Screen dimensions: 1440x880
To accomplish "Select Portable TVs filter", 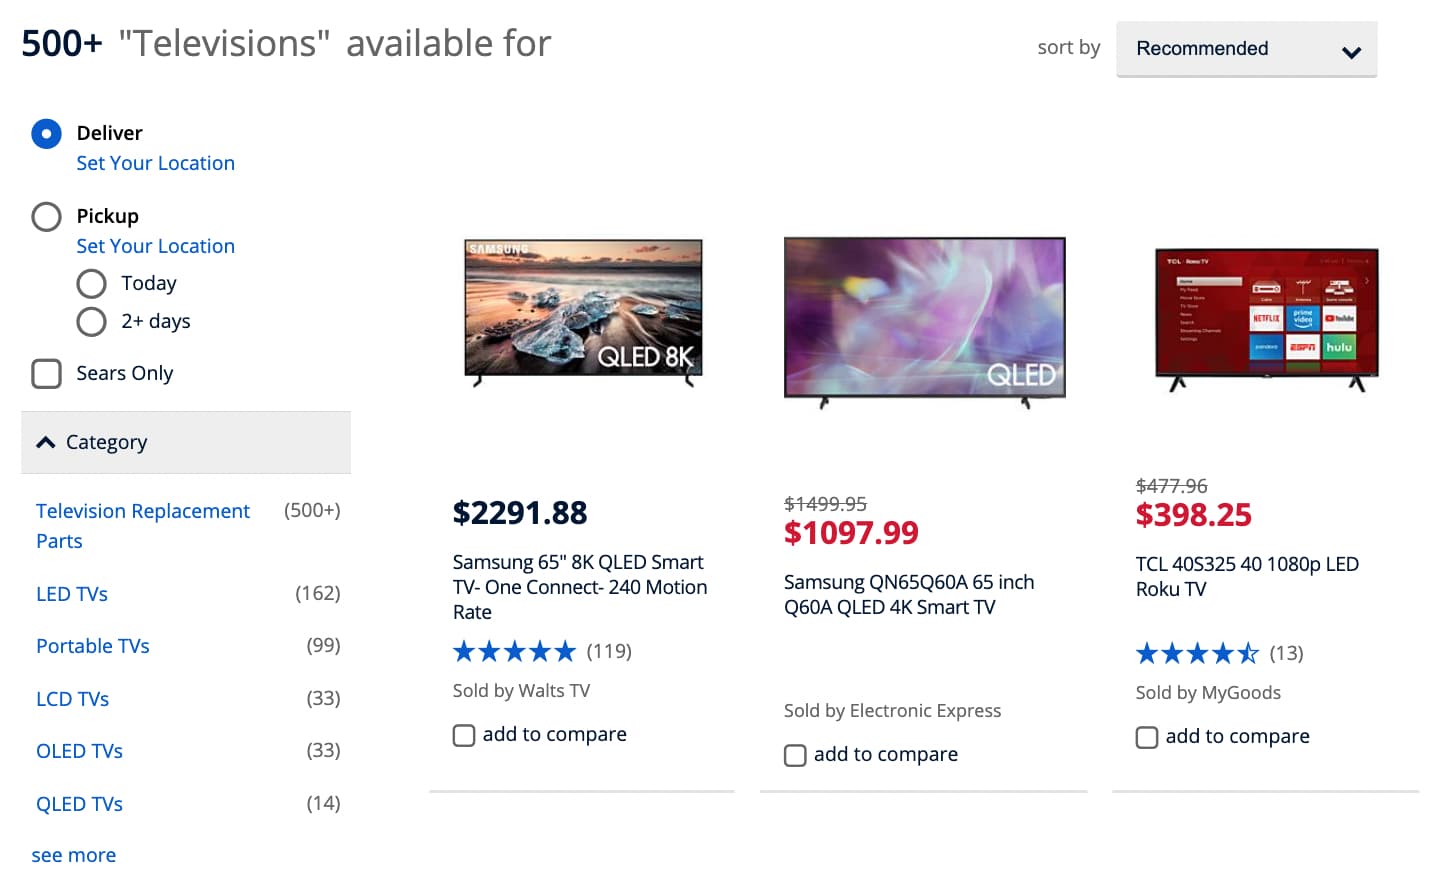I will click(92, 645).
